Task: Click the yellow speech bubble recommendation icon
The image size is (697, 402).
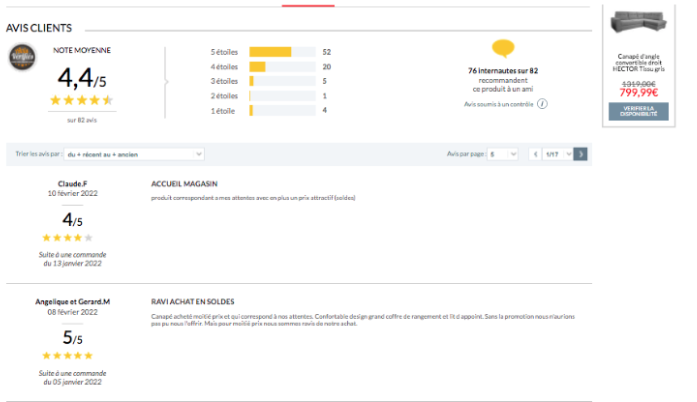Action: click(x=503, y=48)
